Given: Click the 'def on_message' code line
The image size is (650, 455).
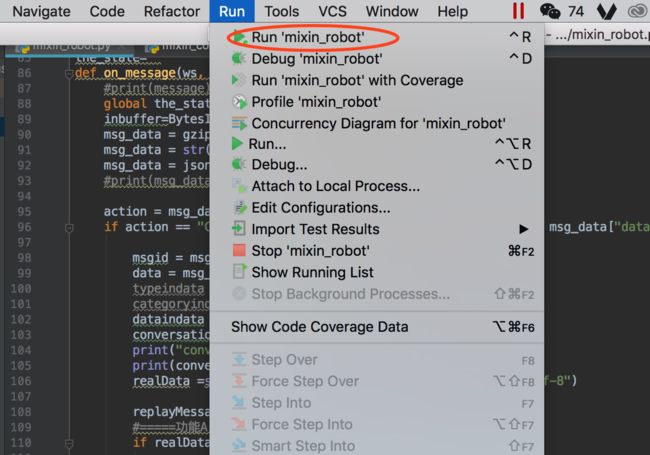Looking at the screenshot, I should point(142,73).
